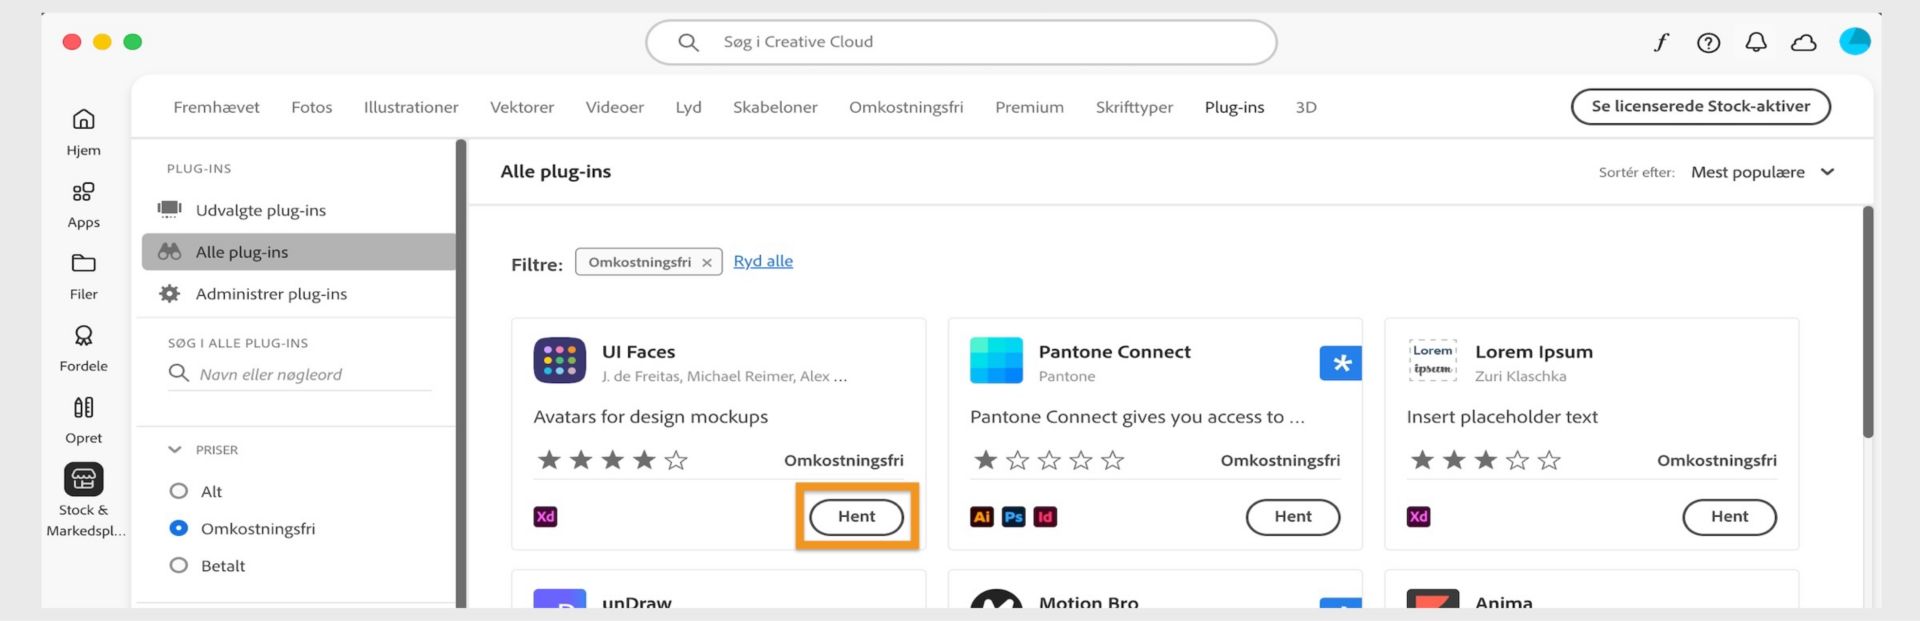Open the Hjem home icon
The image size is (1920, 621).
click(x=84, y=119)
